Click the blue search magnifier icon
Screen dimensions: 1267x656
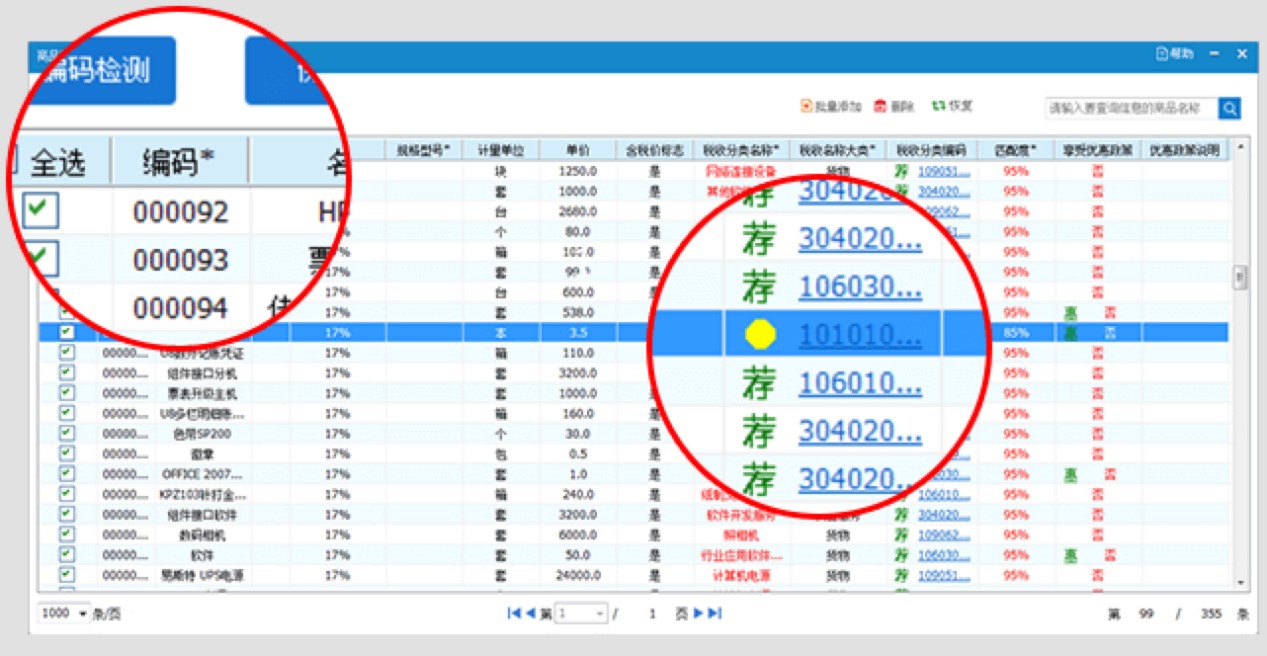(1229, 108)
